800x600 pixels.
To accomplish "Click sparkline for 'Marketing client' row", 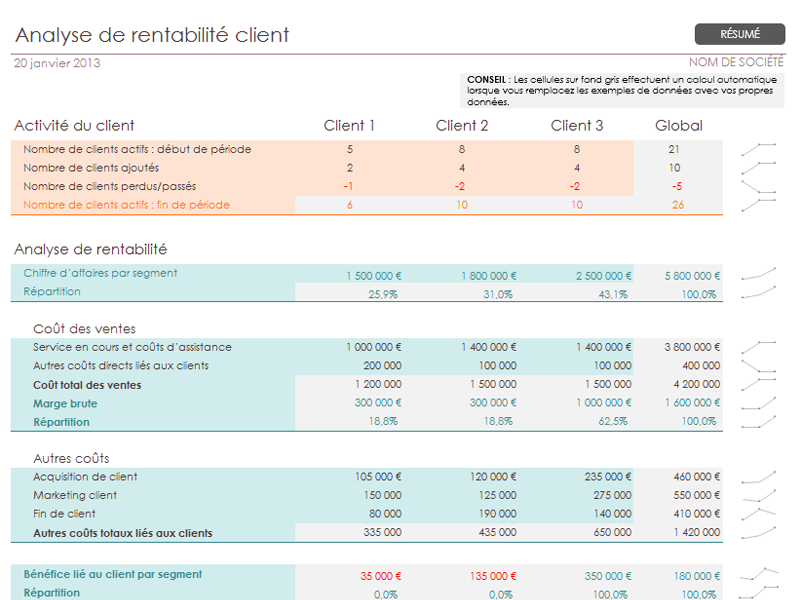I will coord(759,495).
